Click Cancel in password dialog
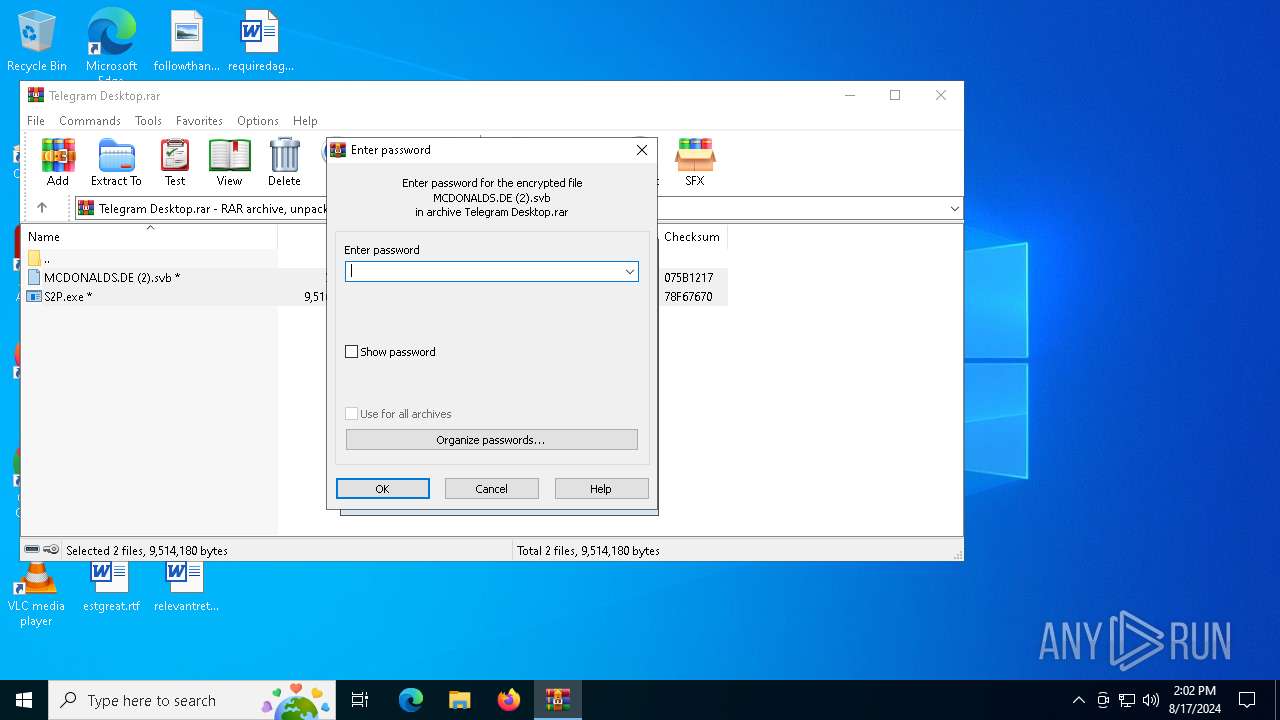1280x720 pixels. tap(491, 488)
